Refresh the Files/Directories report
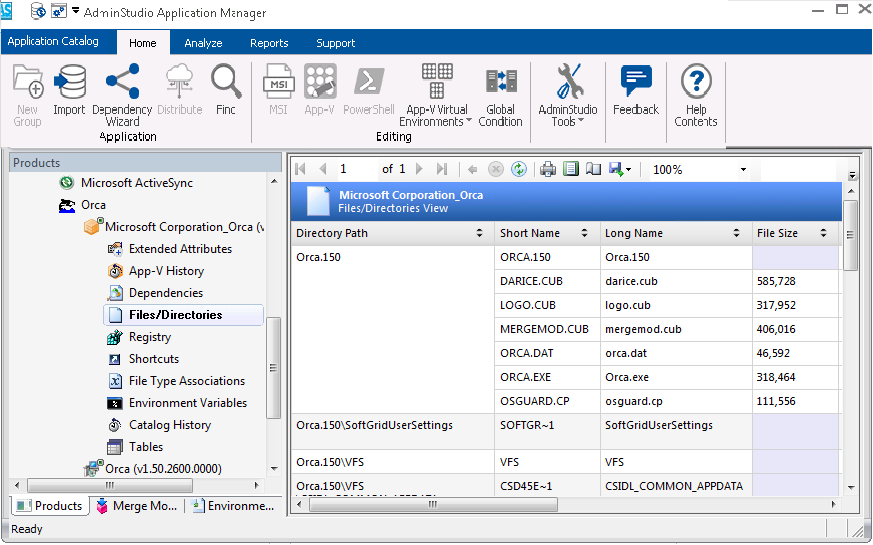873x545 pixels. (518, 169)
